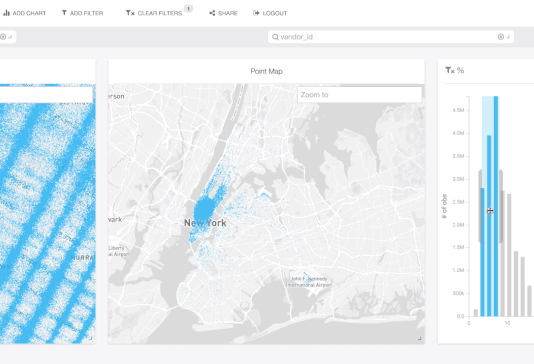Focus the vendor_id search text field
Screen dimensions: 534x364
click(x=387, y=37)
